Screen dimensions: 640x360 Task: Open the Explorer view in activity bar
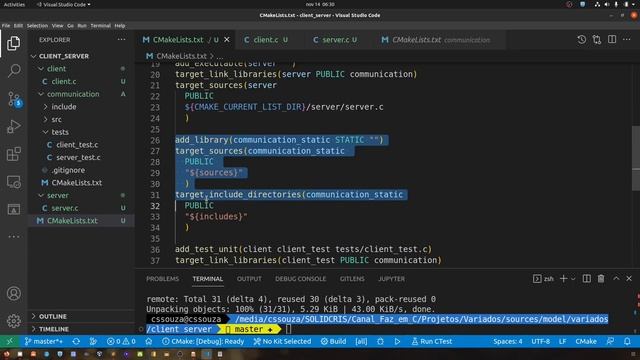[x=13, y=43]
